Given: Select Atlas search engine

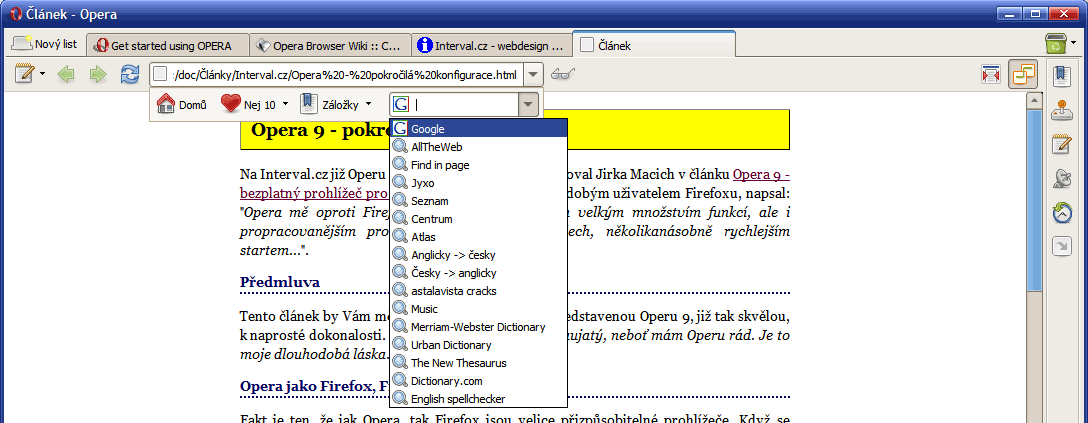Looking at the screenshot, I should [478, 237].
